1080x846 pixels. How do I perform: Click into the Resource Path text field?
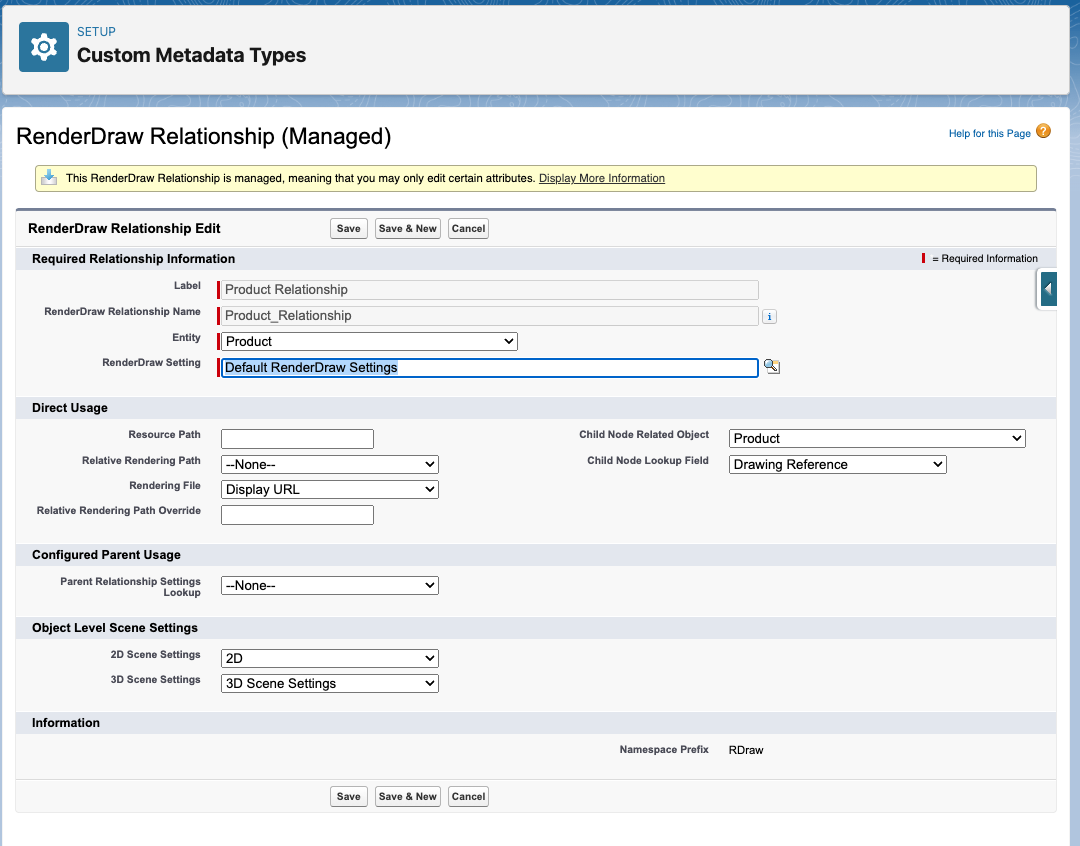pyautogui.click(x=297, y=439)
